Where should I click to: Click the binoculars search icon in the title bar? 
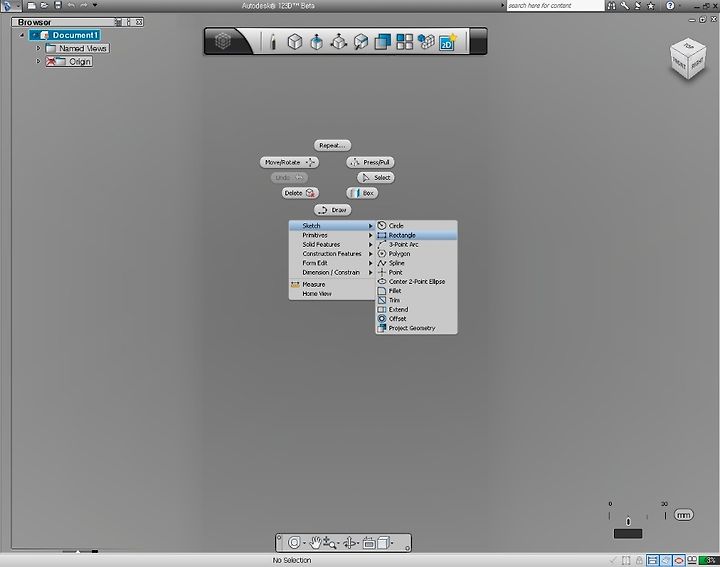611,6
